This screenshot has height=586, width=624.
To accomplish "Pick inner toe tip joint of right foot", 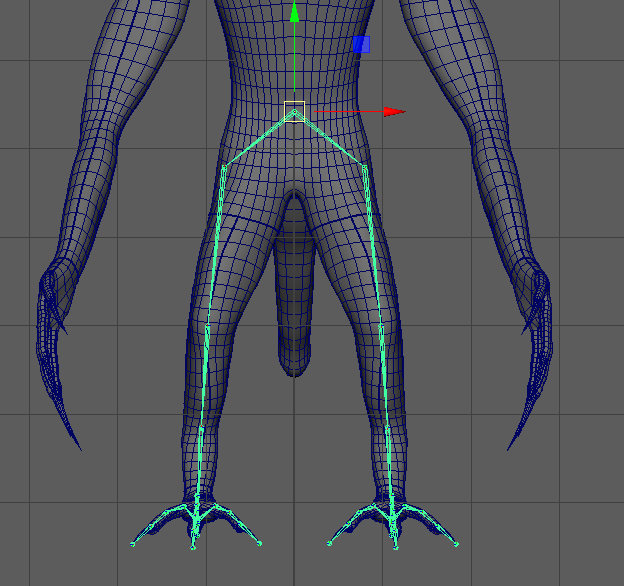I will (x=329, y=544).
